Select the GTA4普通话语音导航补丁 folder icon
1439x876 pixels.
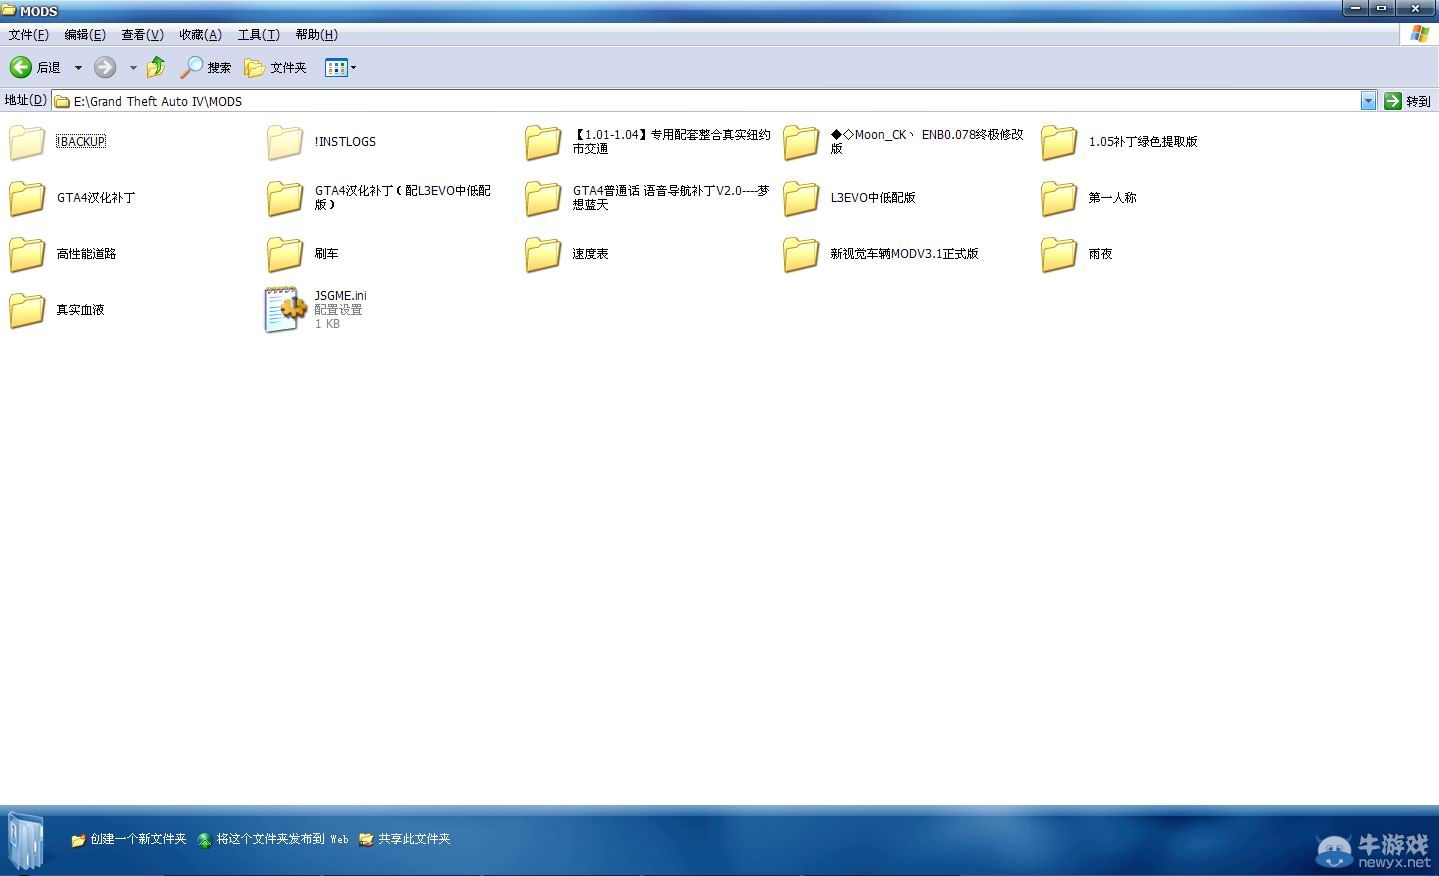coord(543,198)
